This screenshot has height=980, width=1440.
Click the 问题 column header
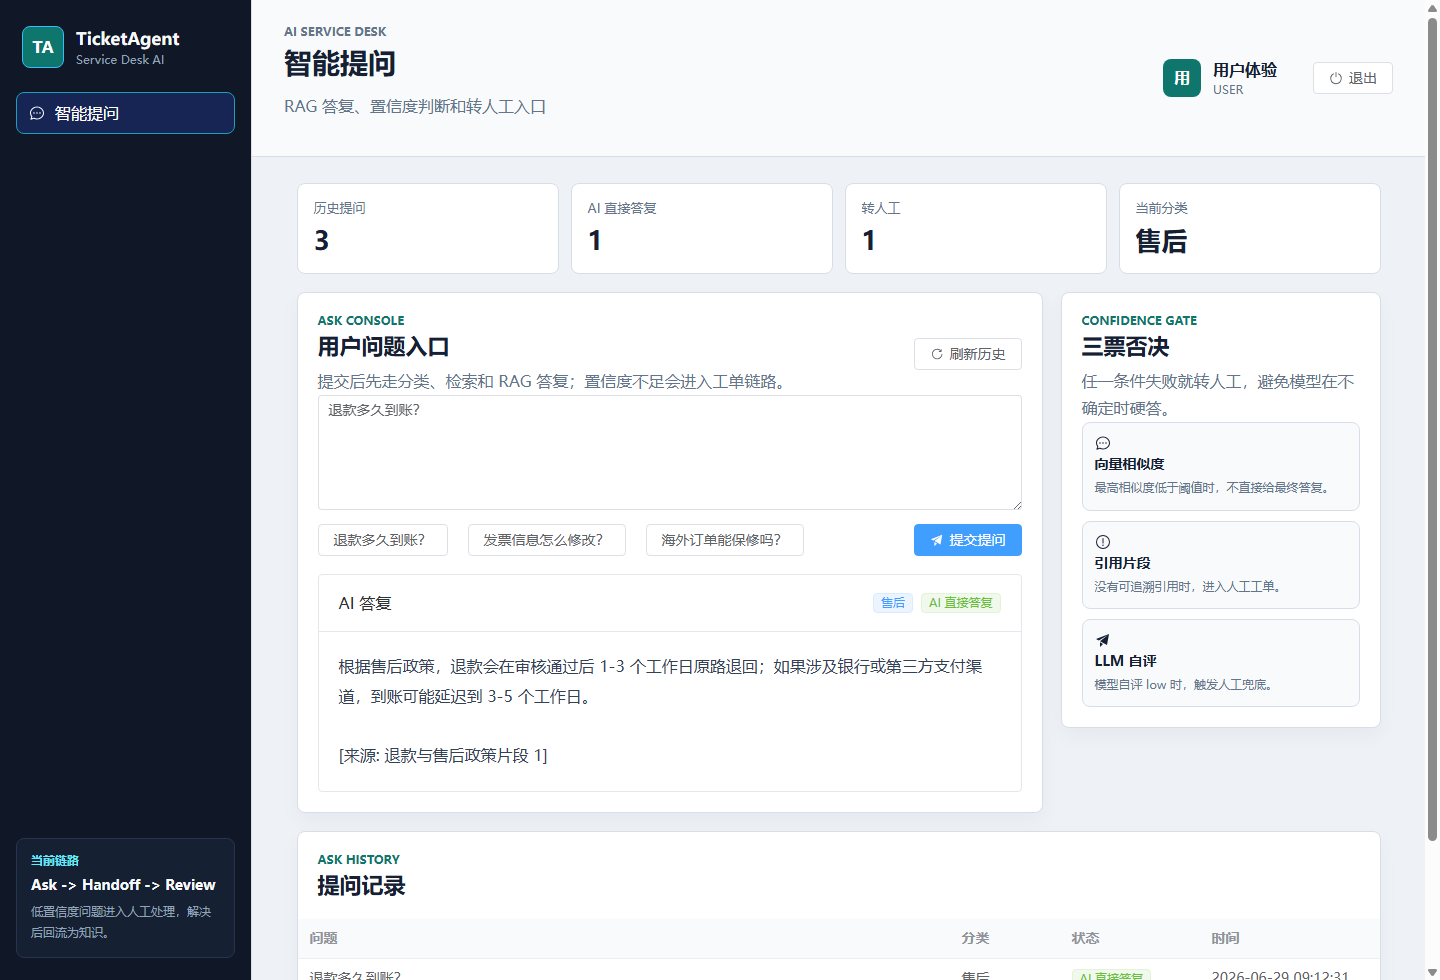323,938
